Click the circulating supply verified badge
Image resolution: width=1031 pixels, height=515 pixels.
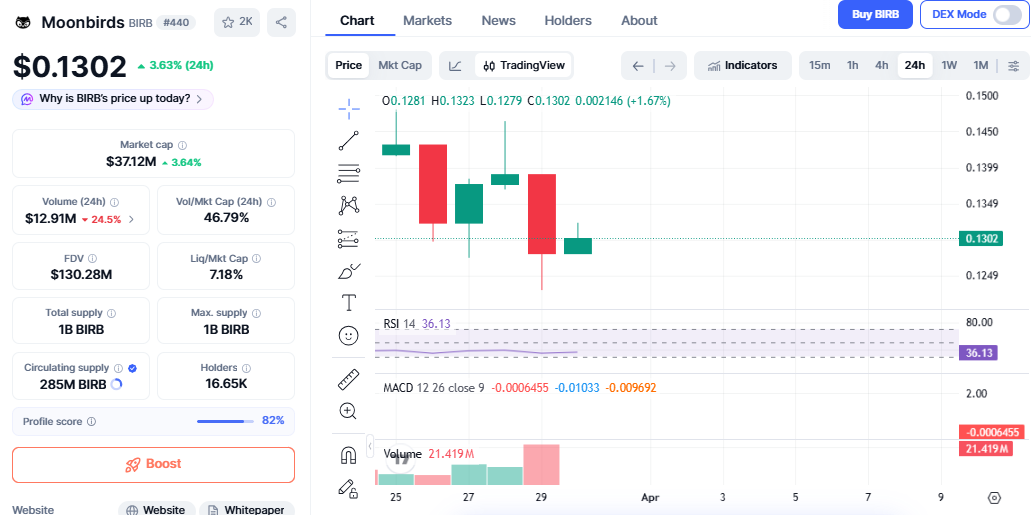pos(132,368)
